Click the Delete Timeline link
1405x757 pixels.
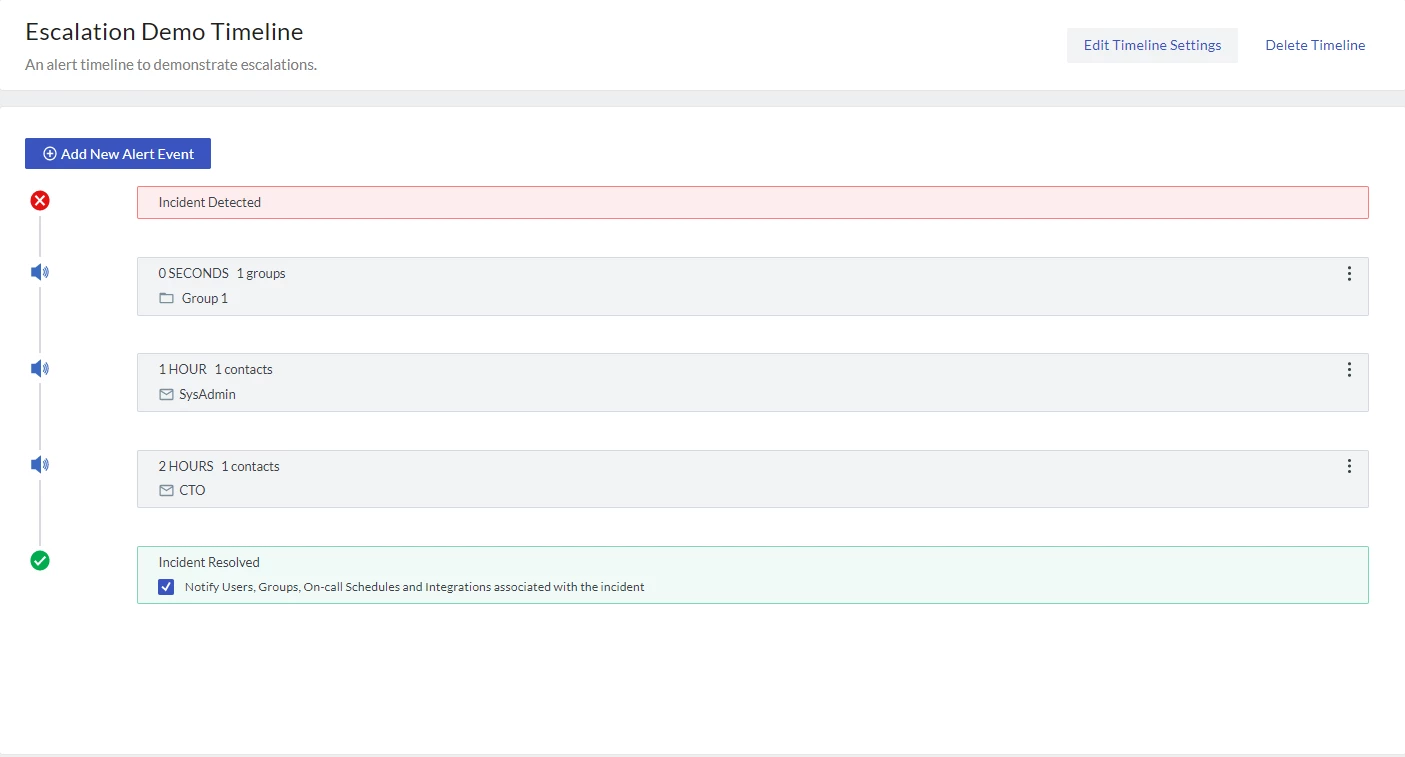[x=1315, y=45]
